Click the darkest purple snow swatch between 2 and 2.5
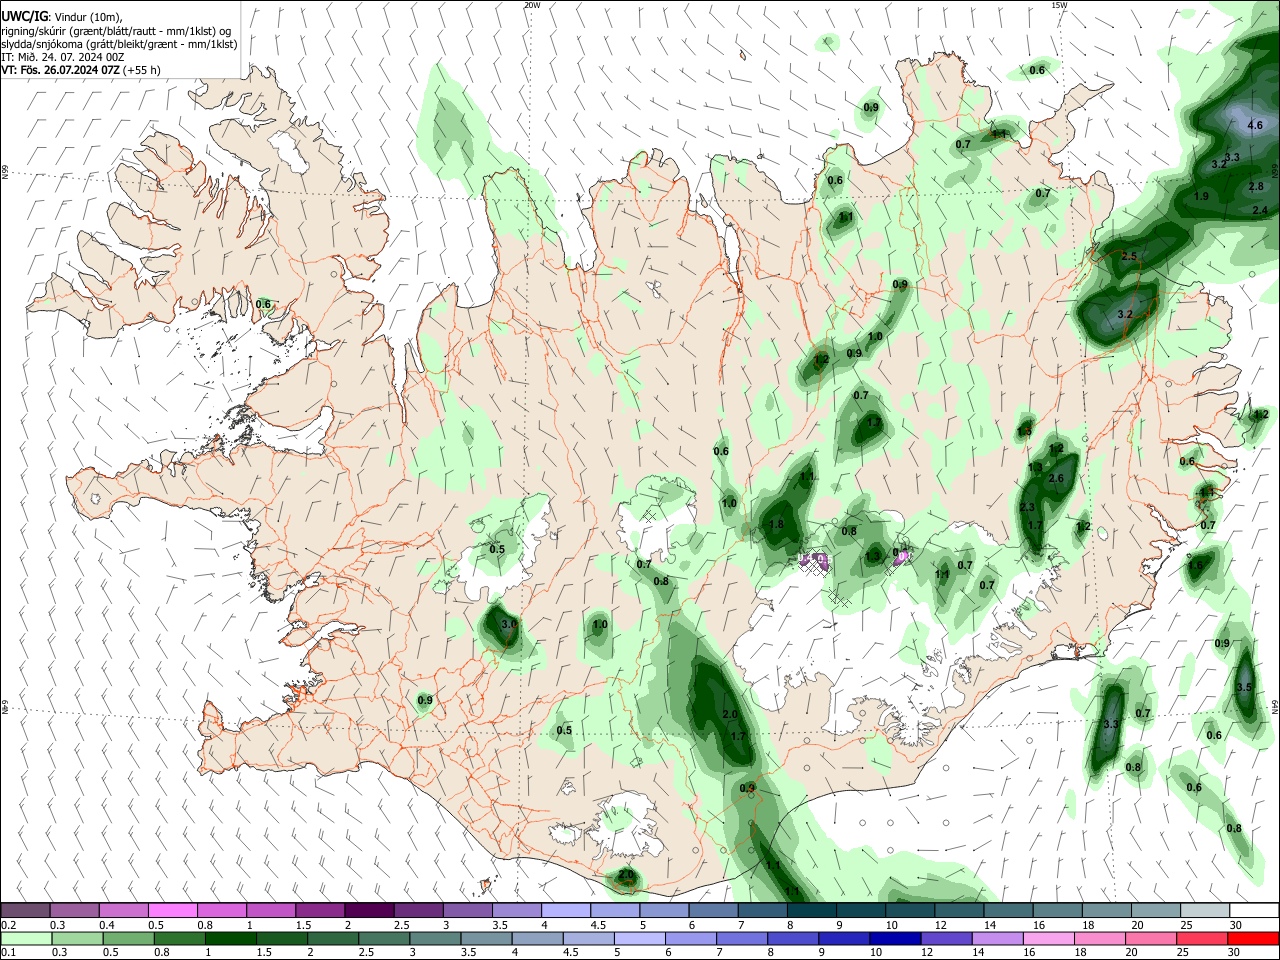The width and height of the screenshot is (1280, 960). coord(369,911)
